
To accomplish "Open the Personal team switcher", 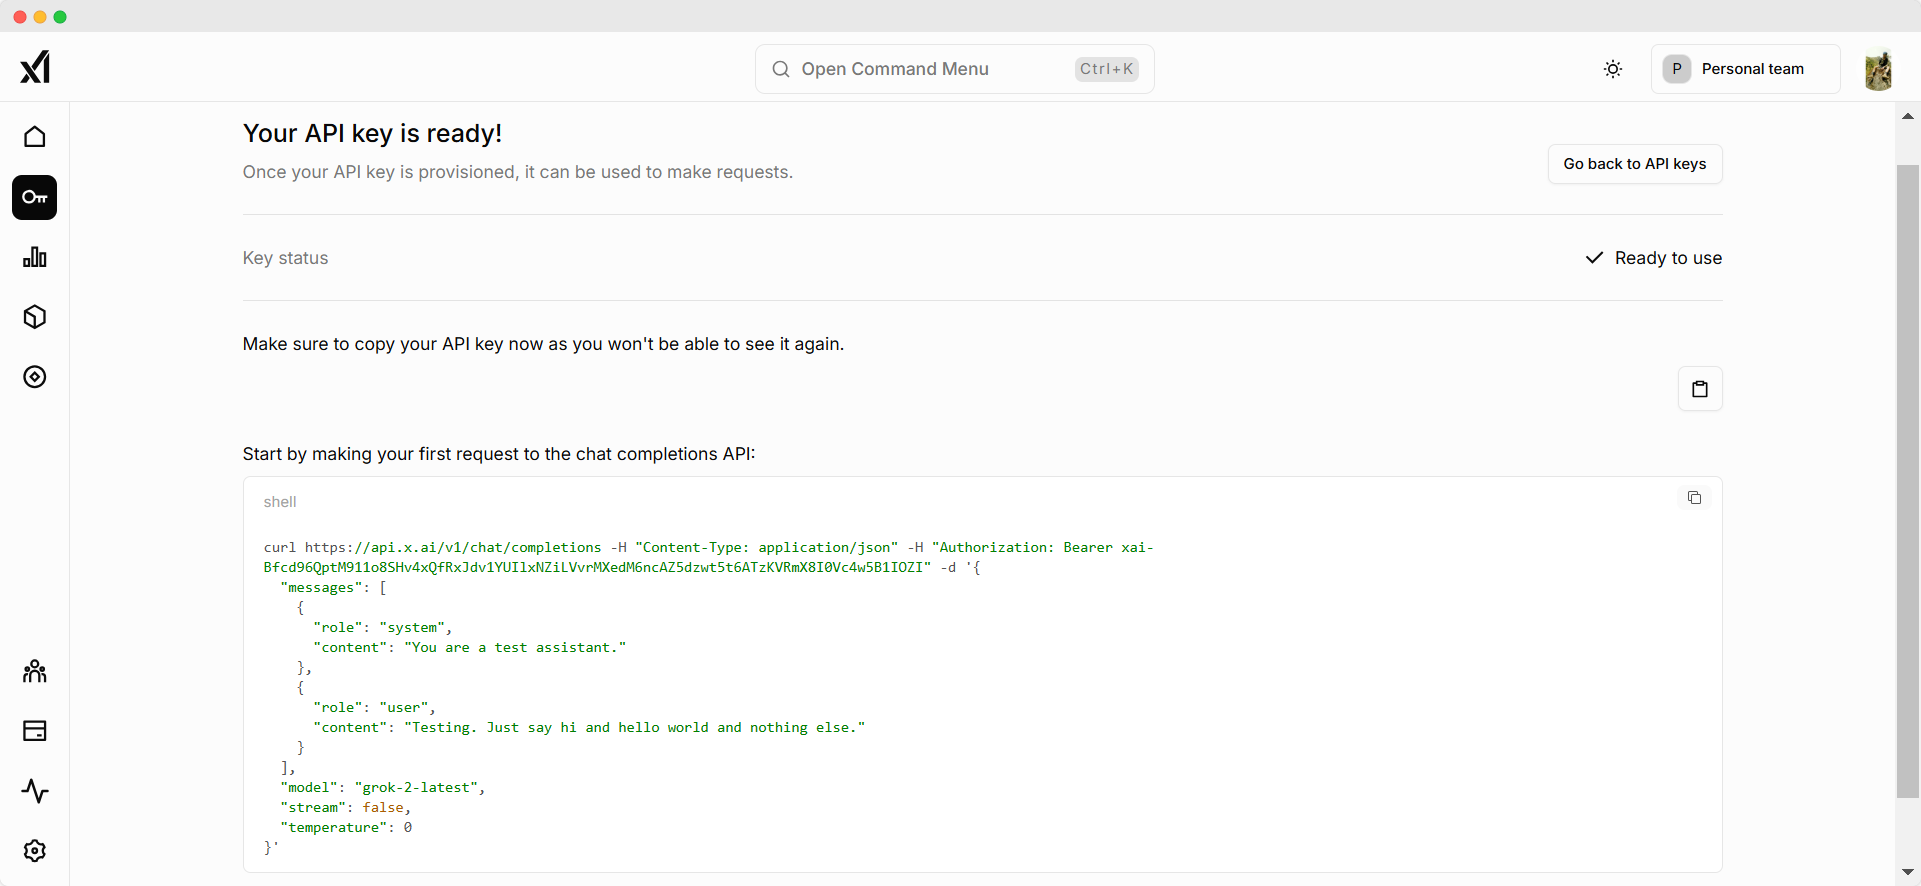I will pos(1746,69).
